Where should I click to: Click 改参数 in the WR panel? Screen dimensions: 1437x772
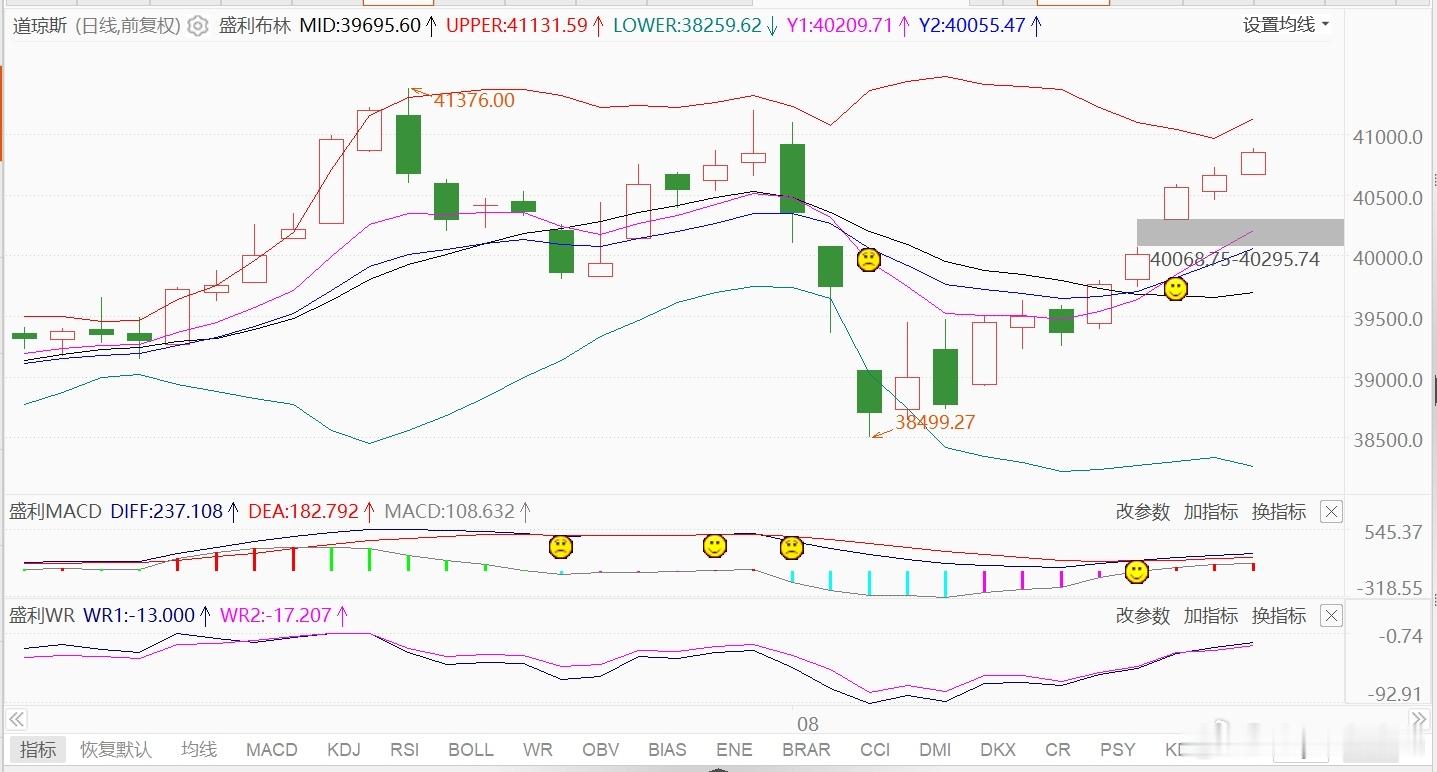1143,616
